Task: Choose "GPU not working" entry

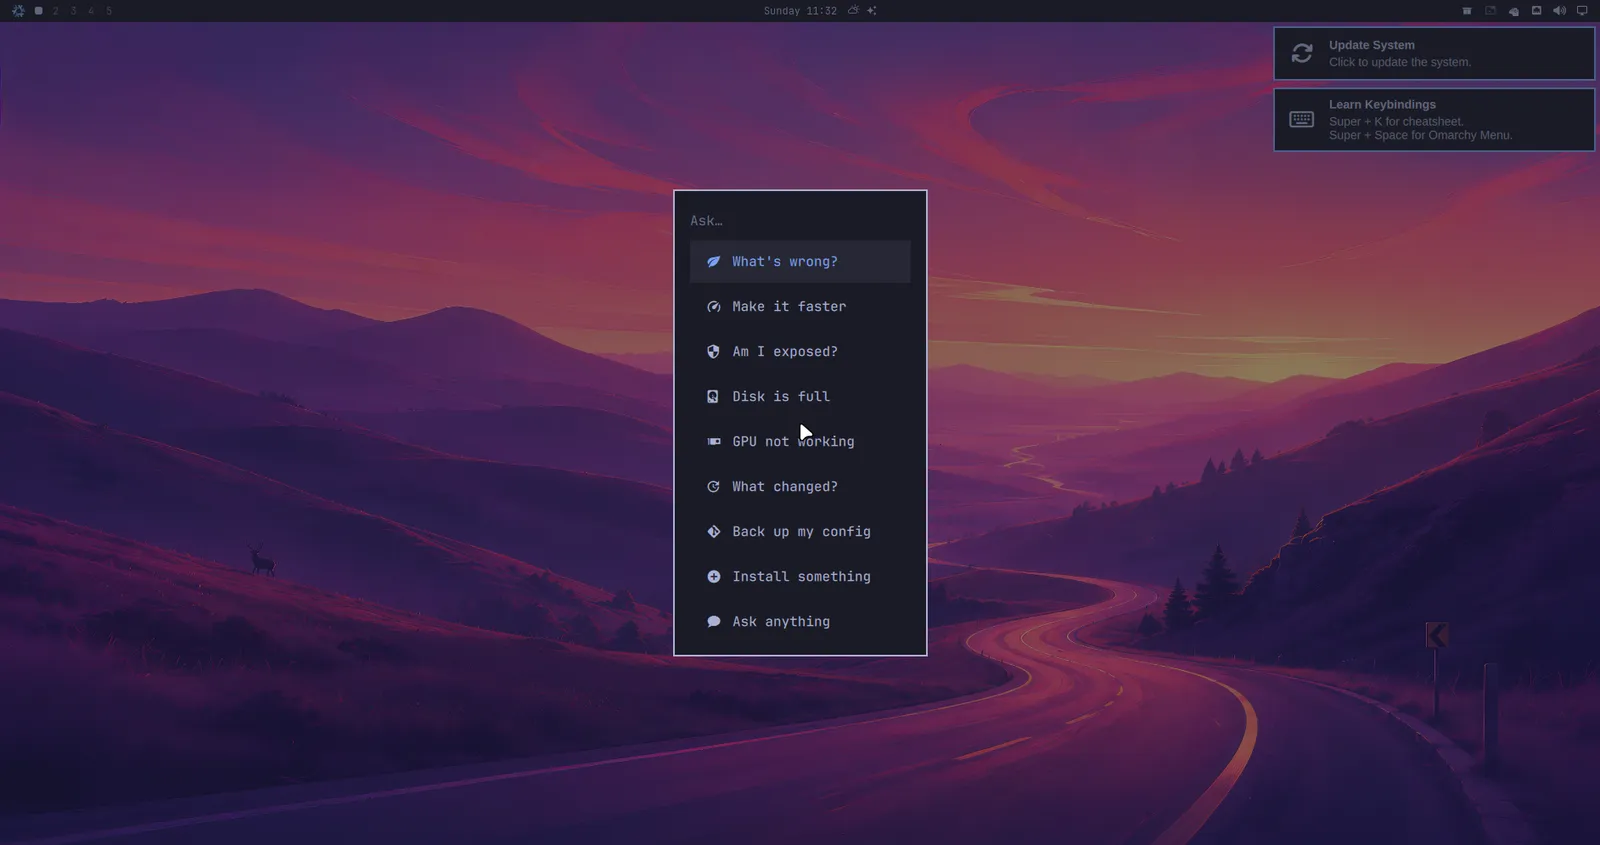Action: (800, 442)
